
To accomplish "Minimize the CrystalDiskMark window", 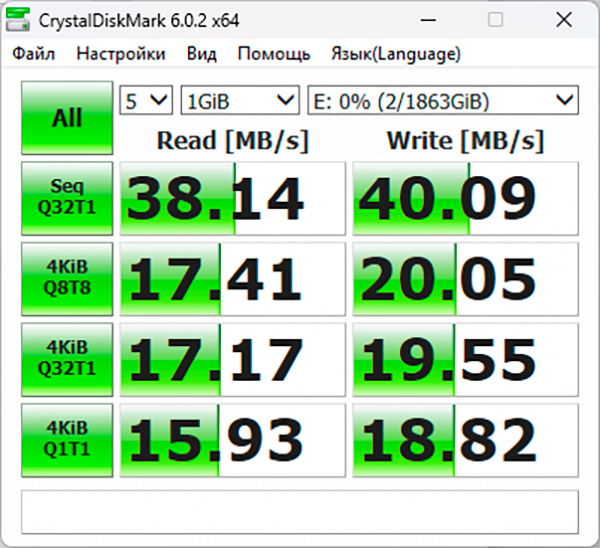I will point(428,20).
